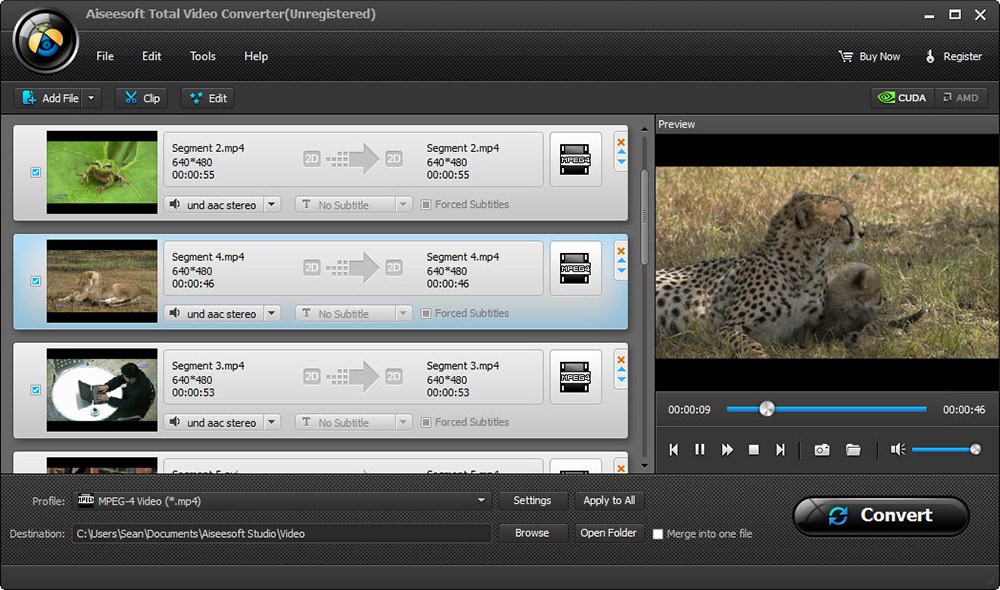Open the Edit menu
The width and height of the screenshot is (1000, 590).
coord(151,56)
